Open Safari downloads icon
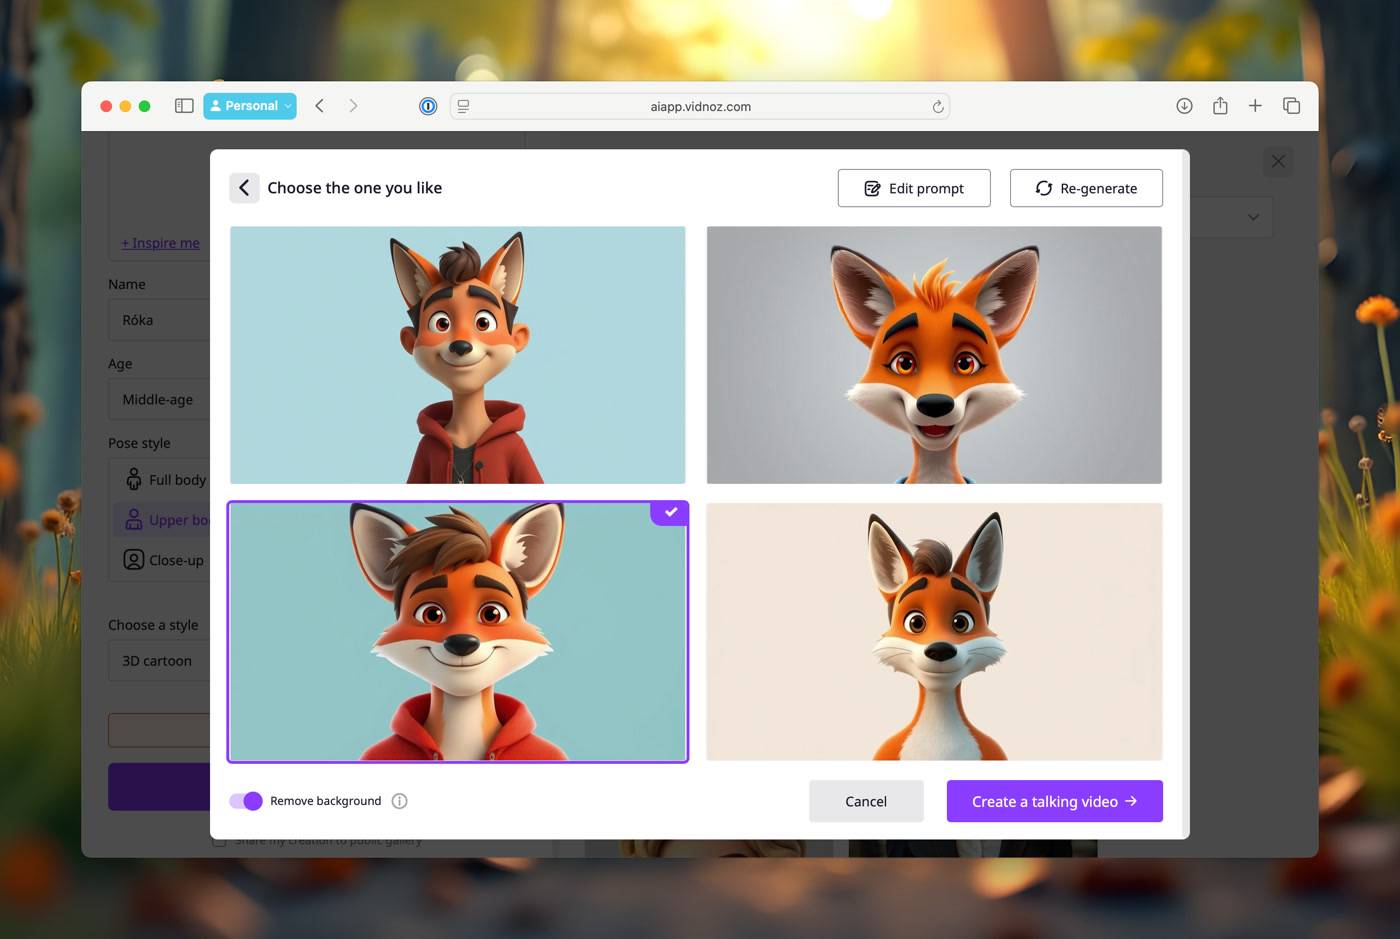The height and width of the screenshot is (939, 1400). click(x=1184, y=106)
